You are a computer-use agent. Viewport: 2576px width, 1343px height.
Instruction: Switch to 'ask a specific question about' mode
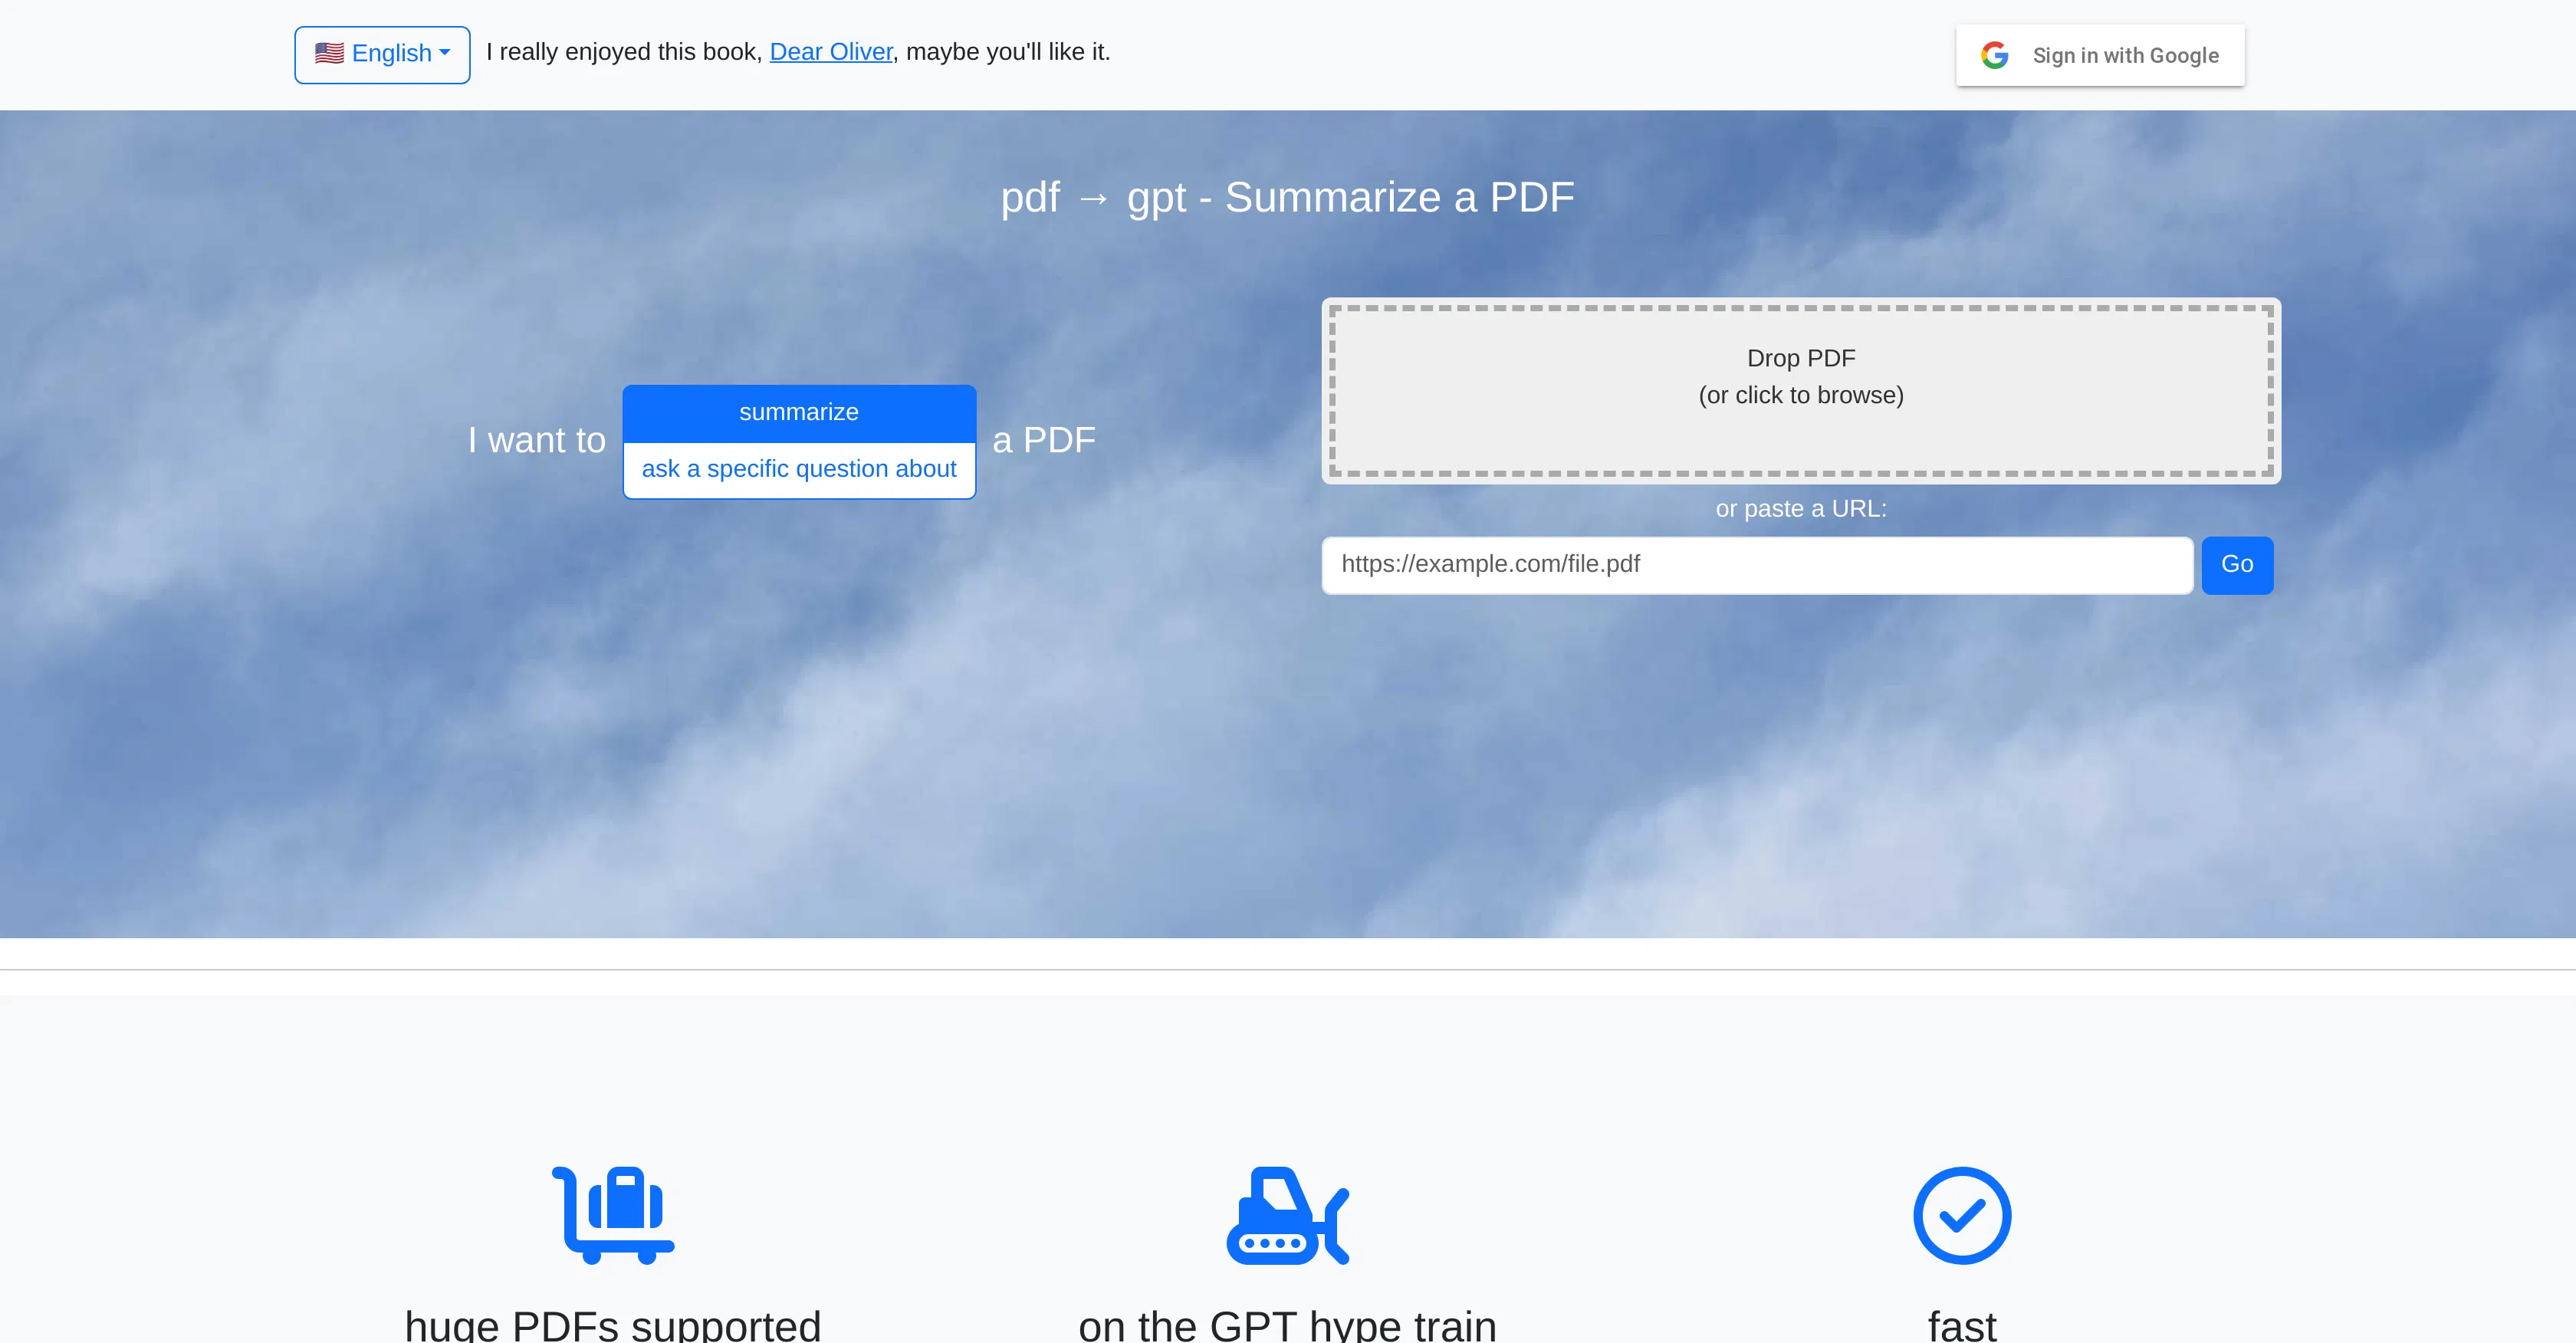[x=798, y=468]
